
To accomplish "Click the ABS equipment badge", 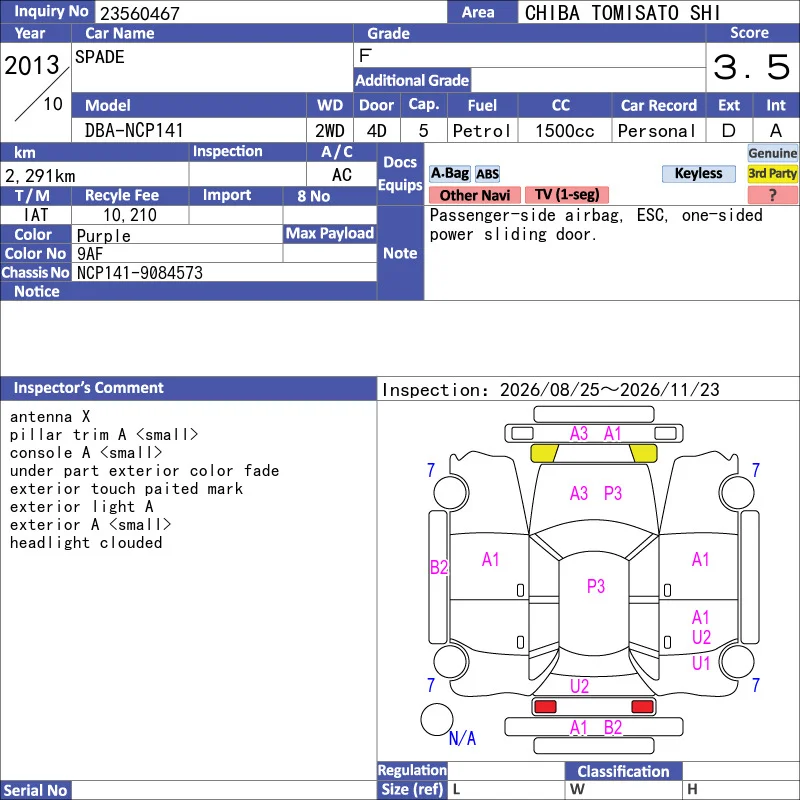I will (487, 174).
